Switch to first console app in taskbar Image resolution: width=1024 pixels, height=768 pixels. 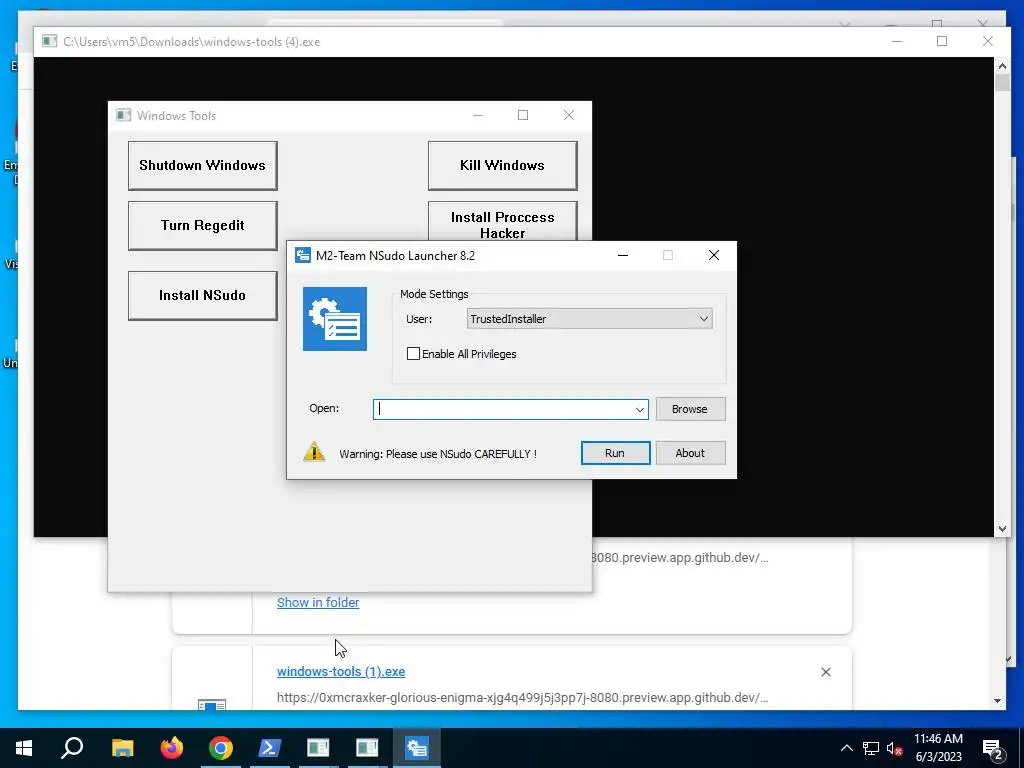[318, 748]
